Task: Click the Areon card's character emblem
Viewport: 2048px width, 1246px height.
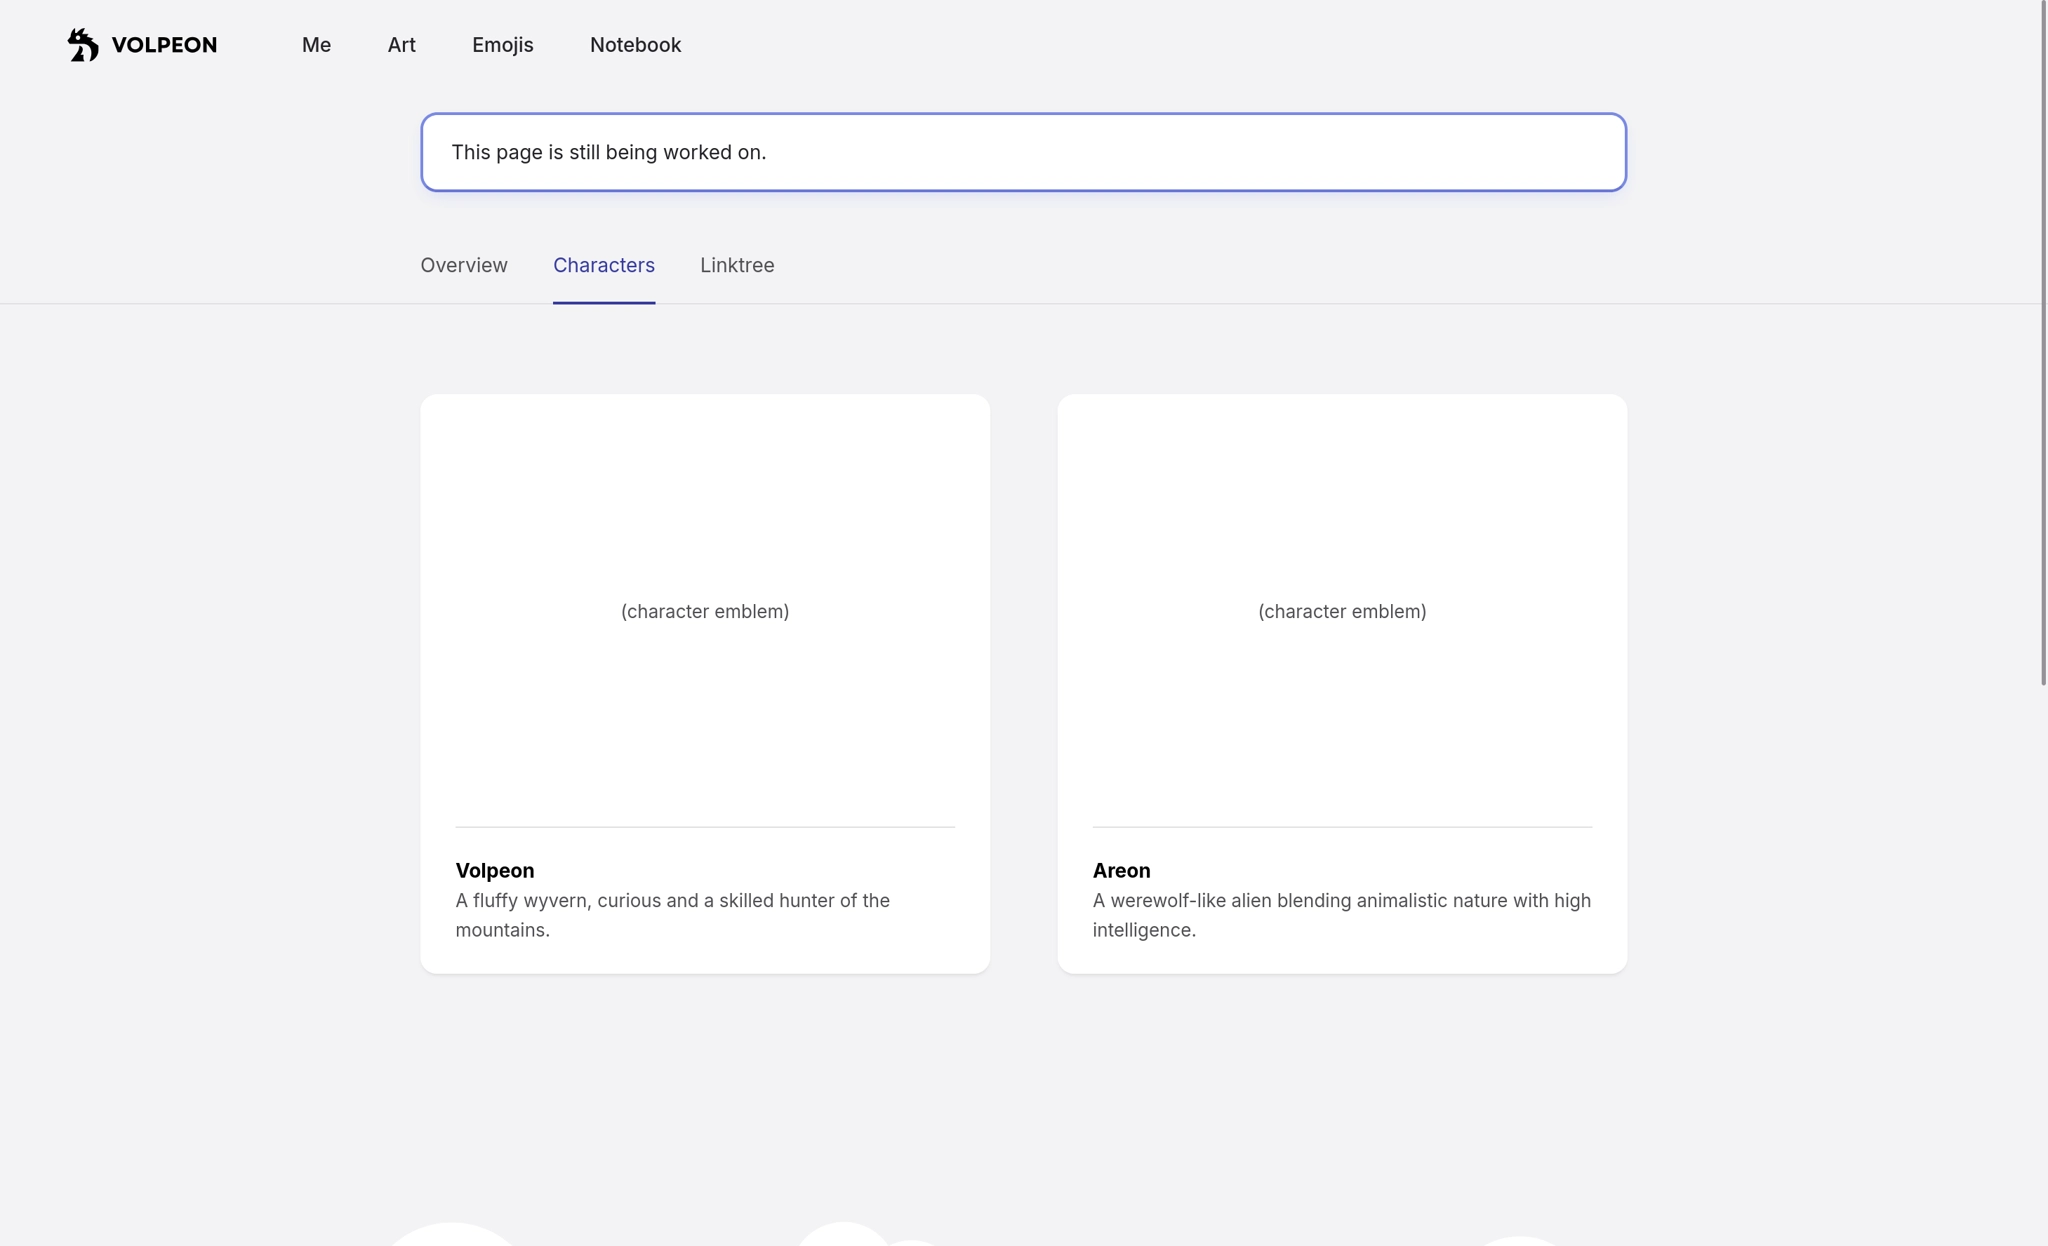Action: 1342,611
